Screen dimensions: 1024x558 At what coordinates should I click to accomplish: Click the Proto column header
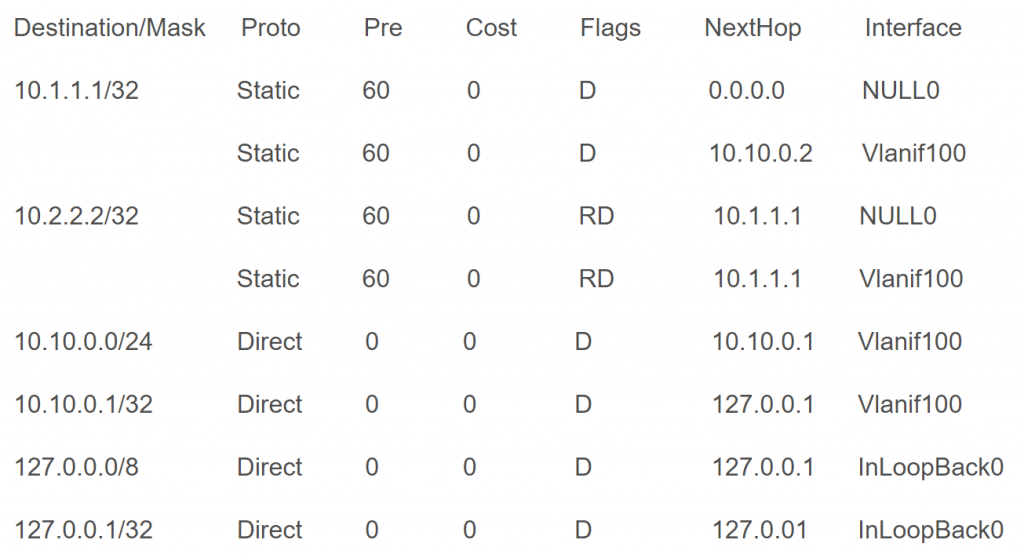[x=270, y=28]
